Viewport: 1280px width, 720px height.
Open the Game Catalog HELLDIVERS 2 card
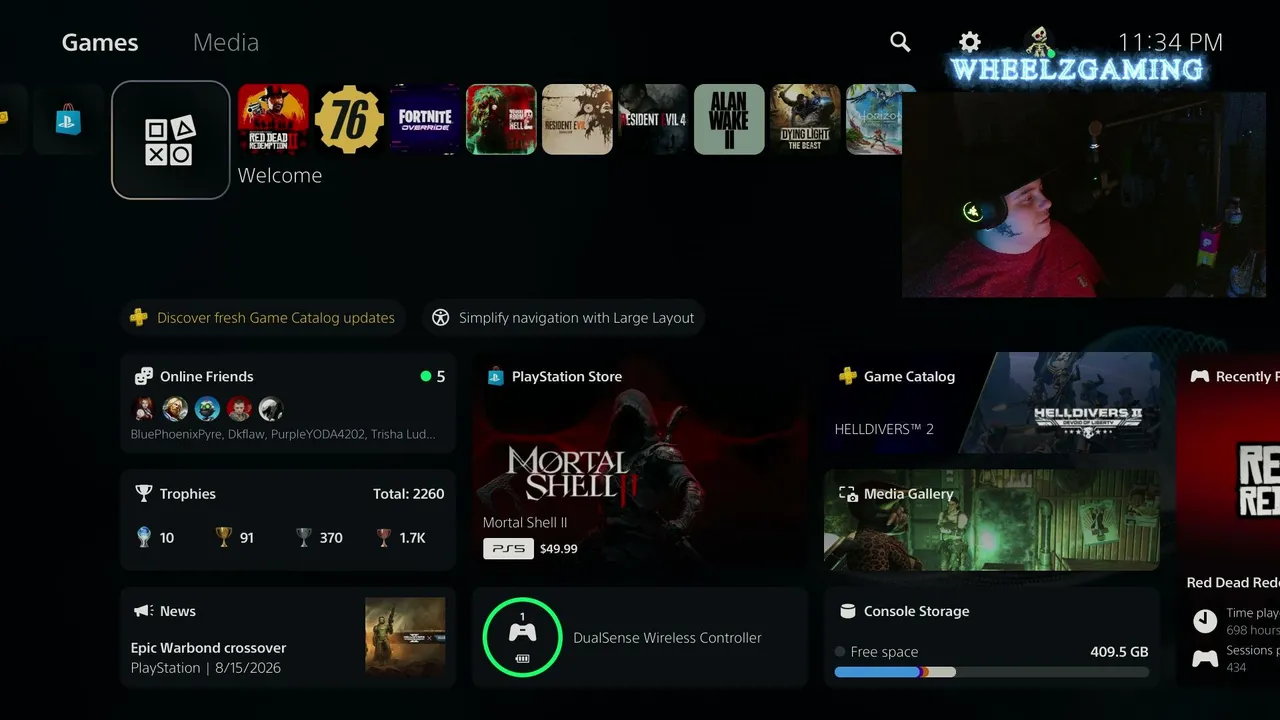(992, 403)
